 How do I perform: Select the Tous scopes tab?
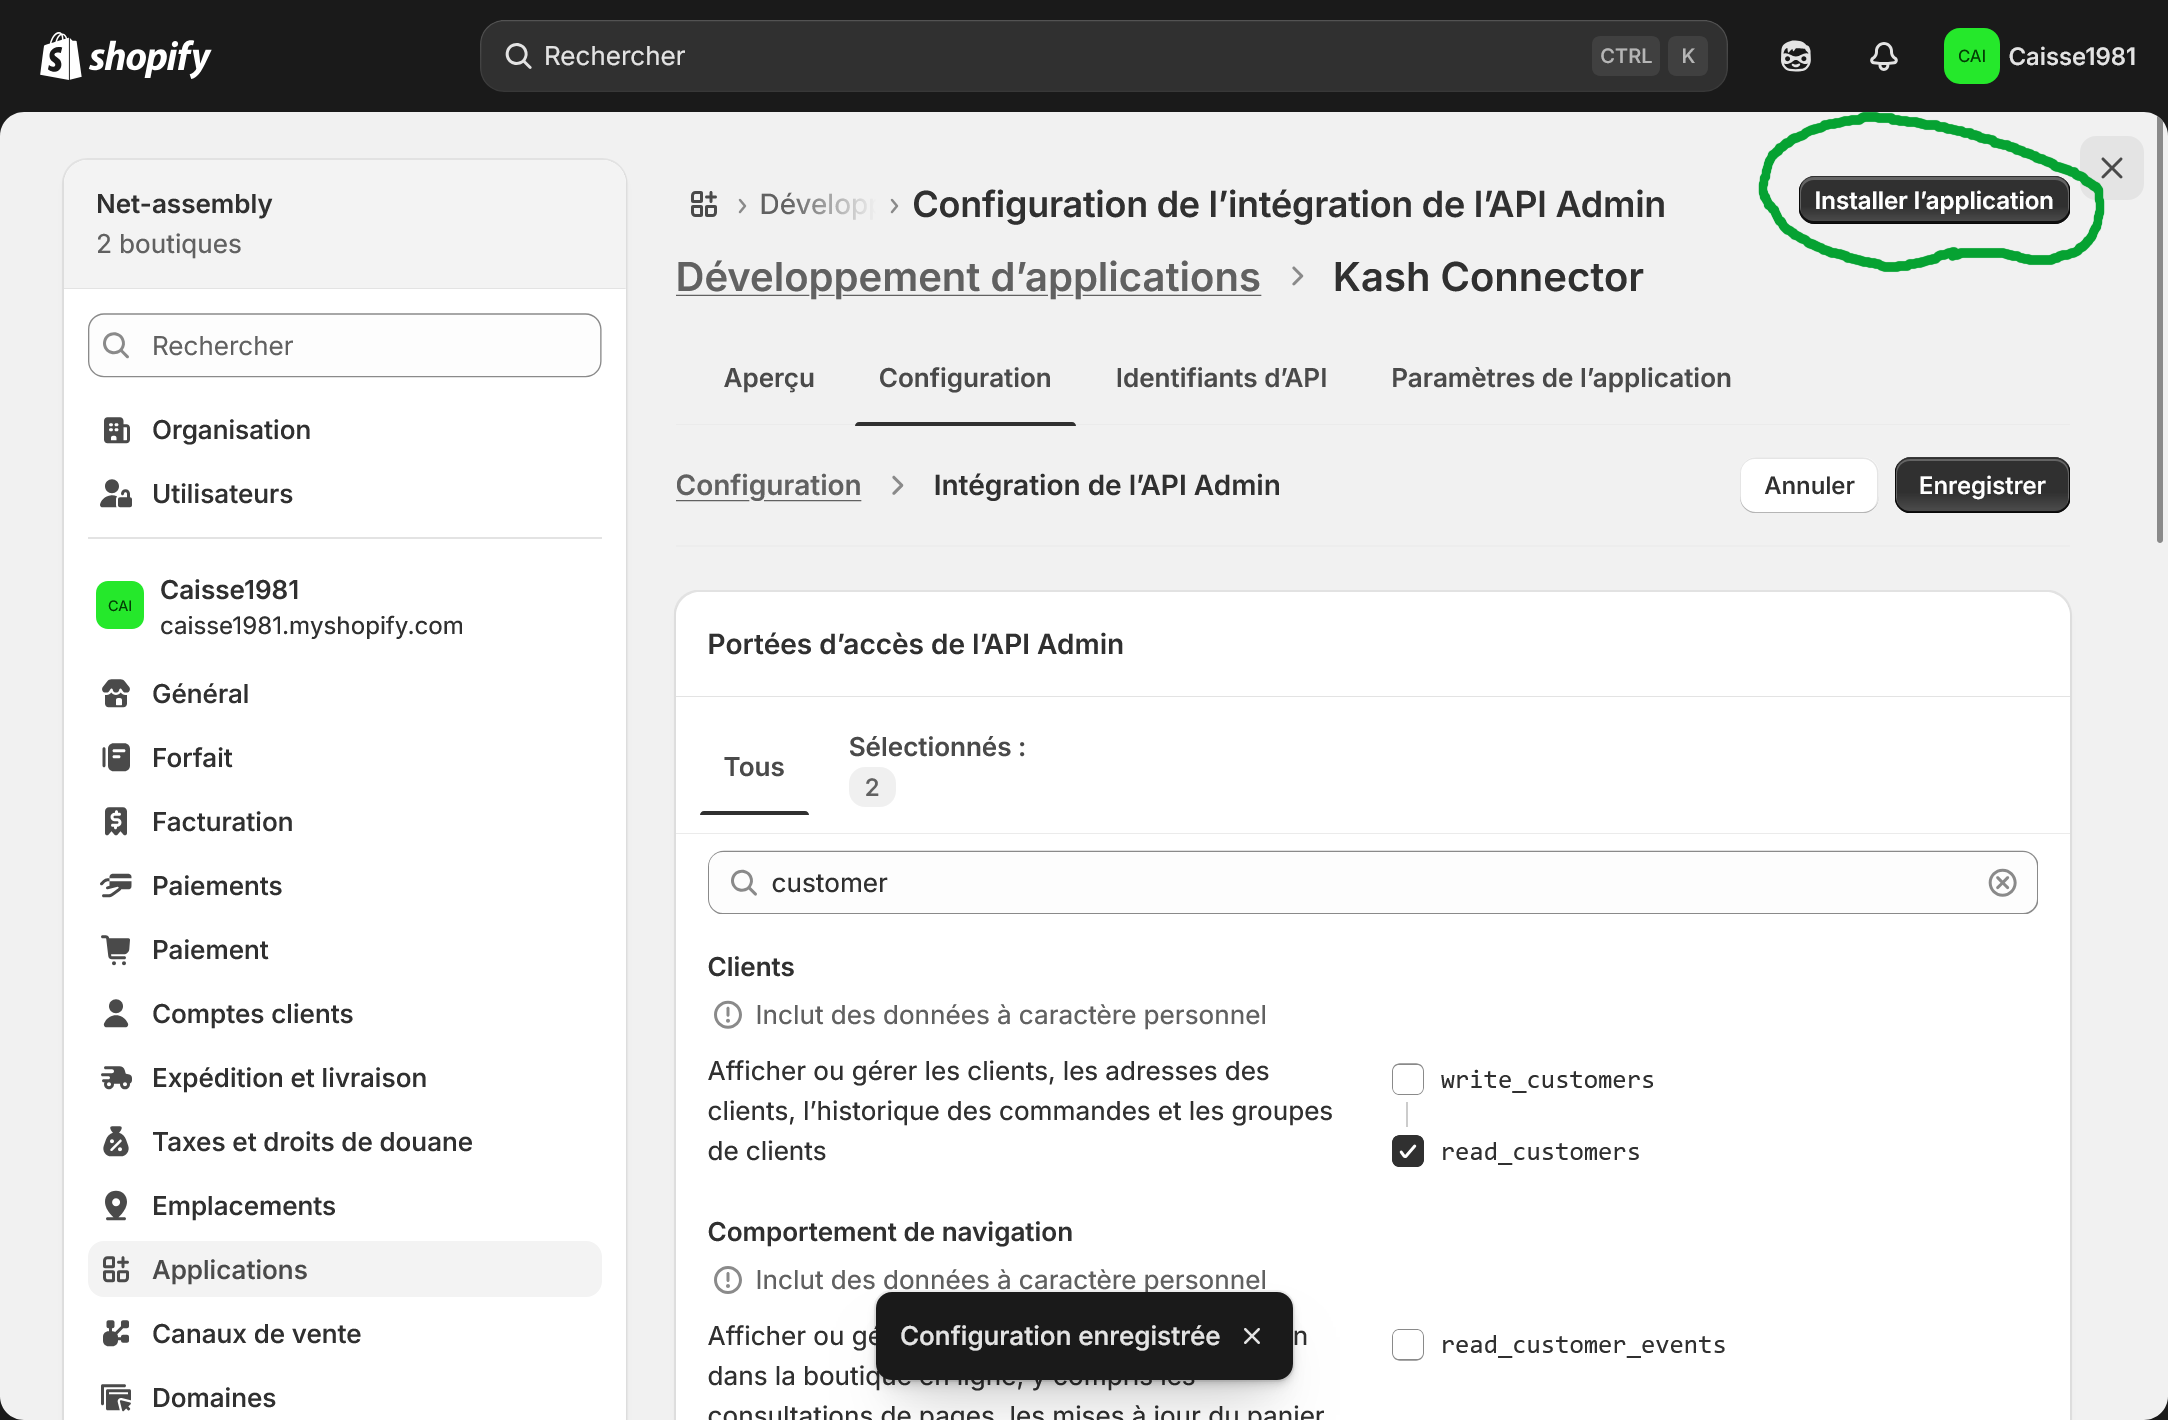pyautogui.click(x=753, y=767)
